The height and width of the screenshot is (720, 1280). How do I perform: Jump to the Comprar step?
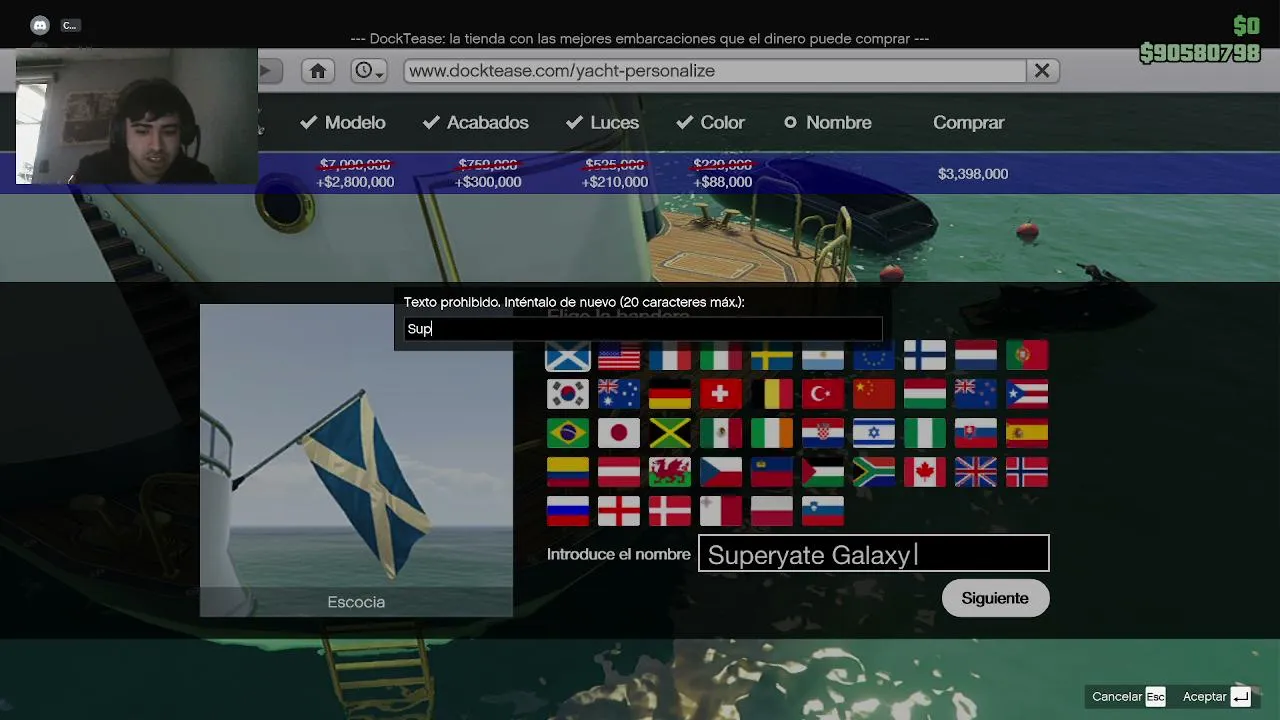coord(968,122)
